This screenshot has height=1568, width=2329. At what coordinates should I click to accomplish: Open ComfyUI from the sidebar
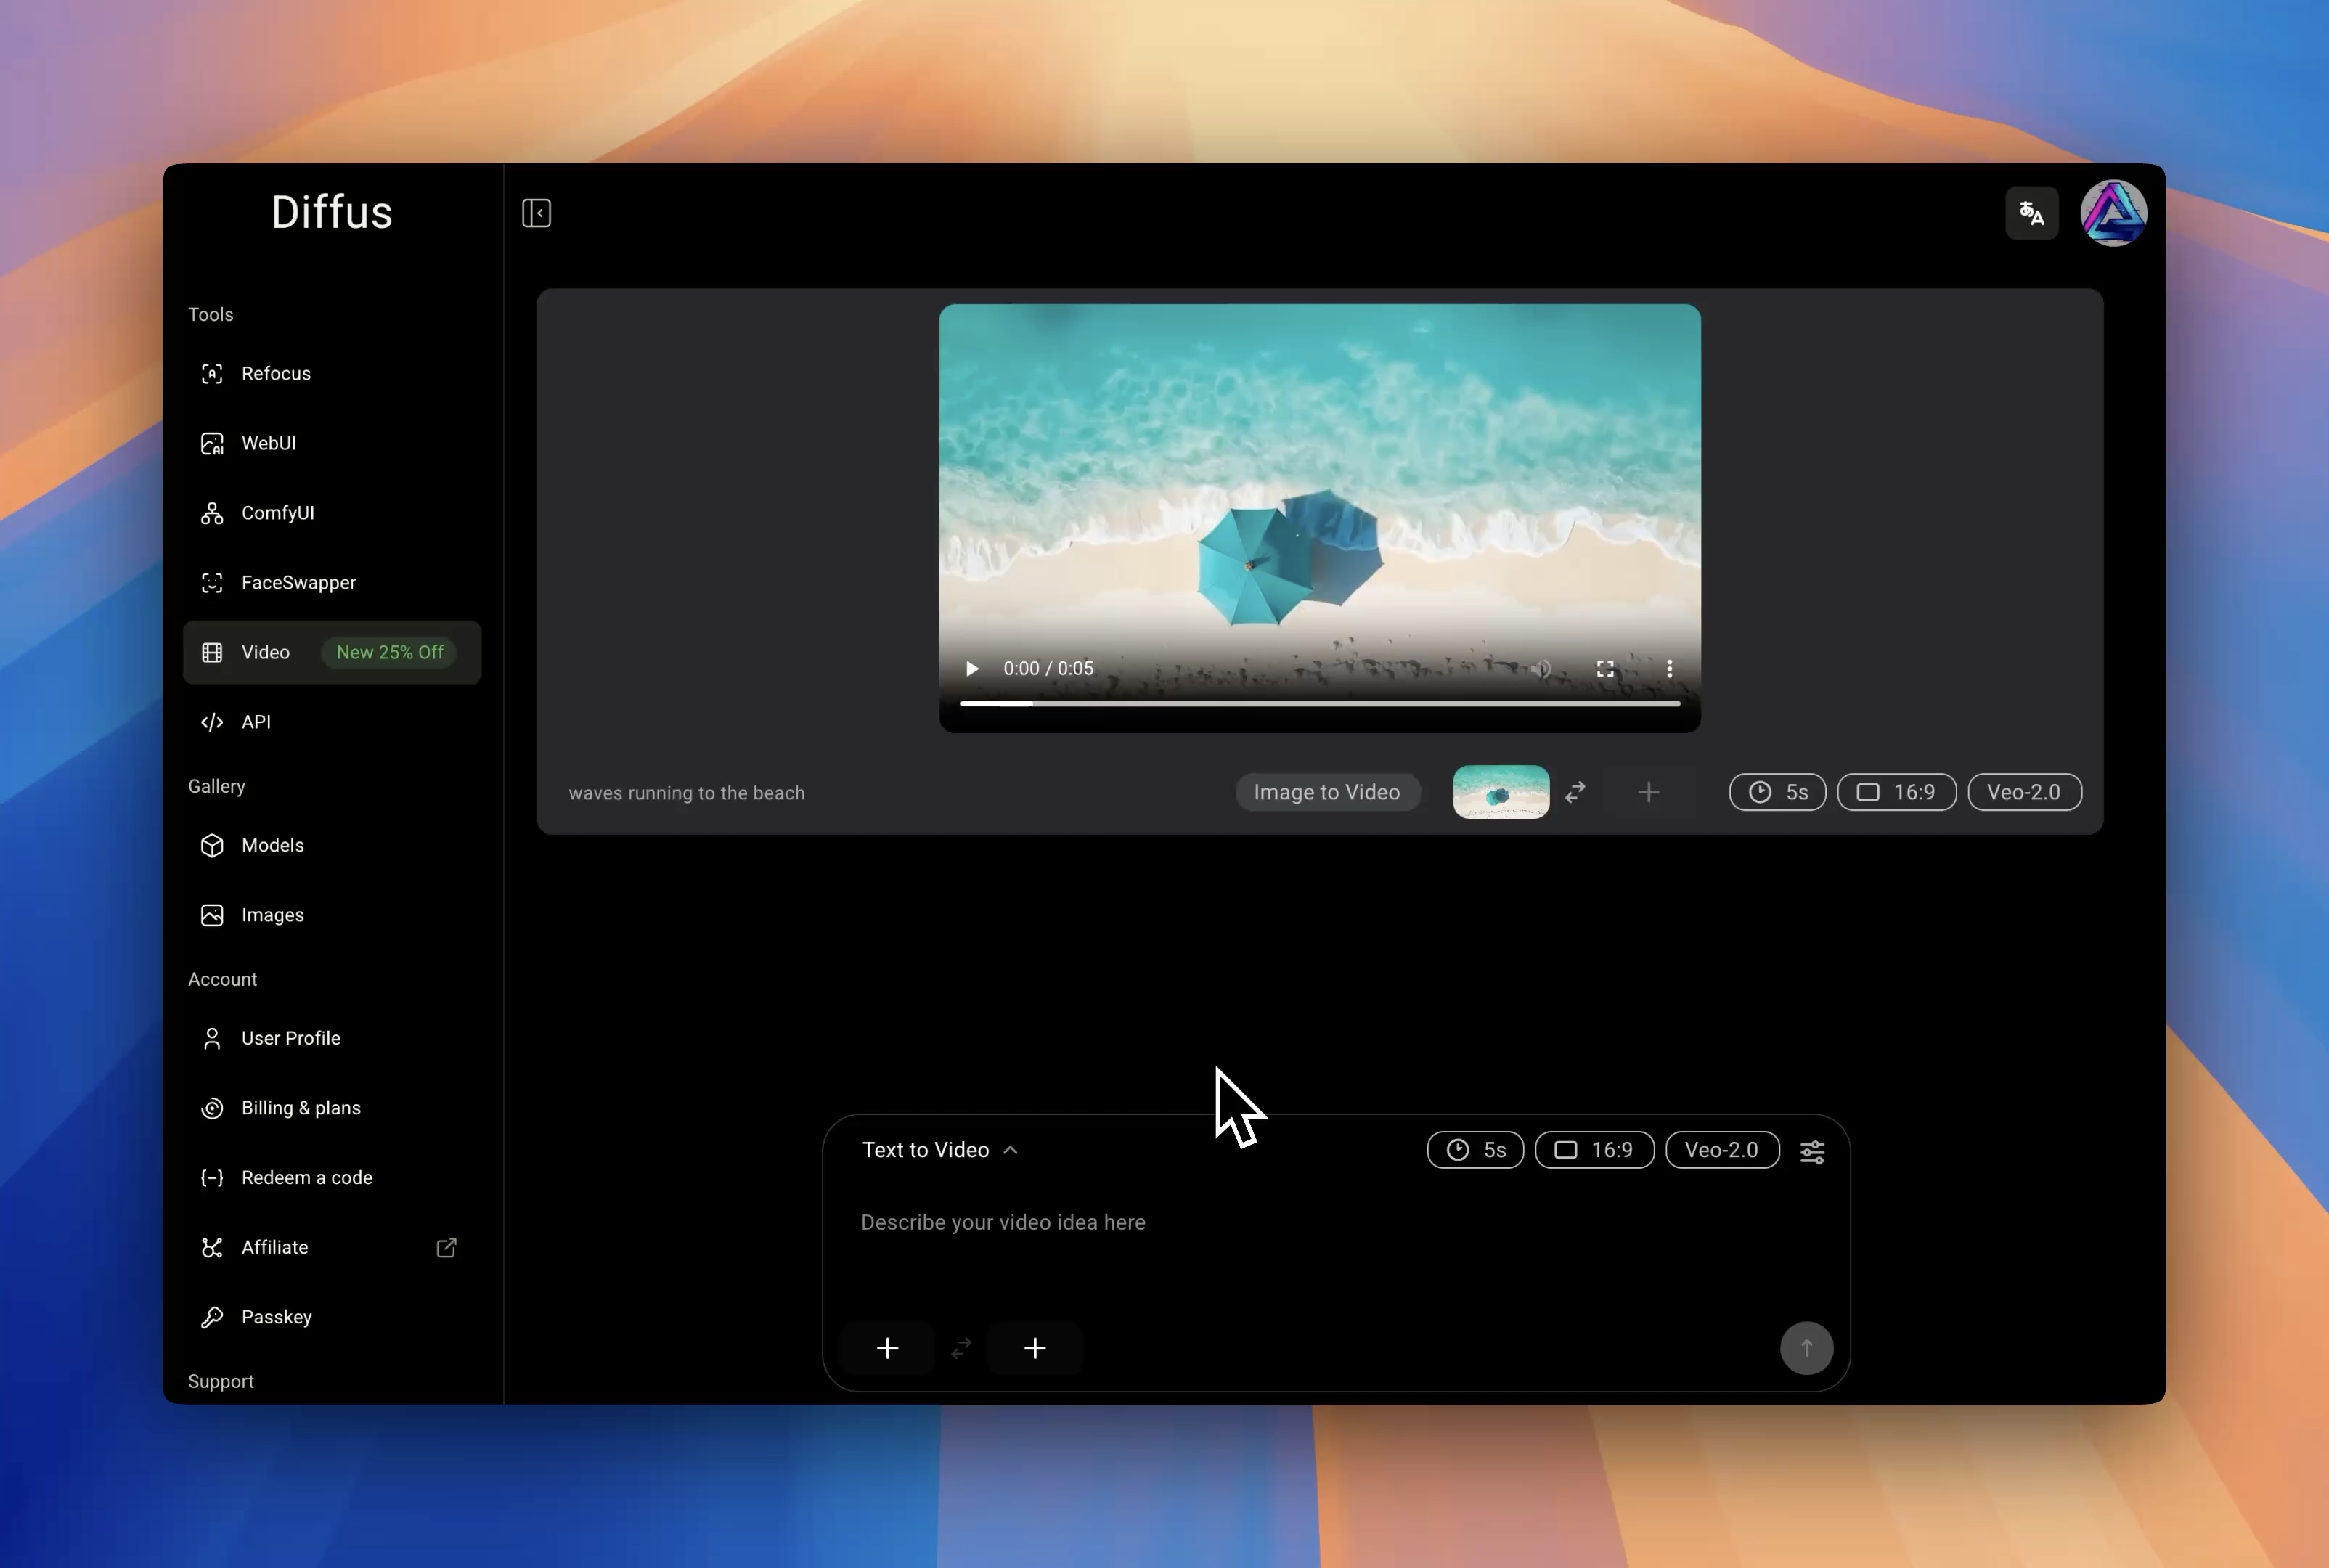[277, 513]
